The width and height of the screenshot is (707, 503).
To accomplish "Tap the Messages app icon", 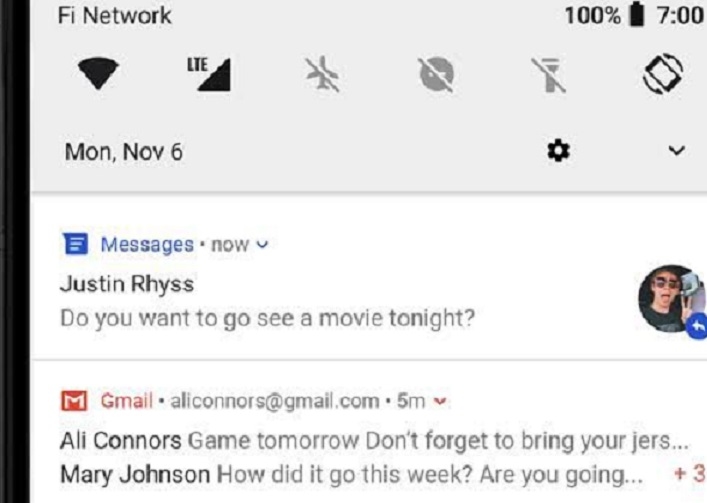I will (x=72, y=245).
